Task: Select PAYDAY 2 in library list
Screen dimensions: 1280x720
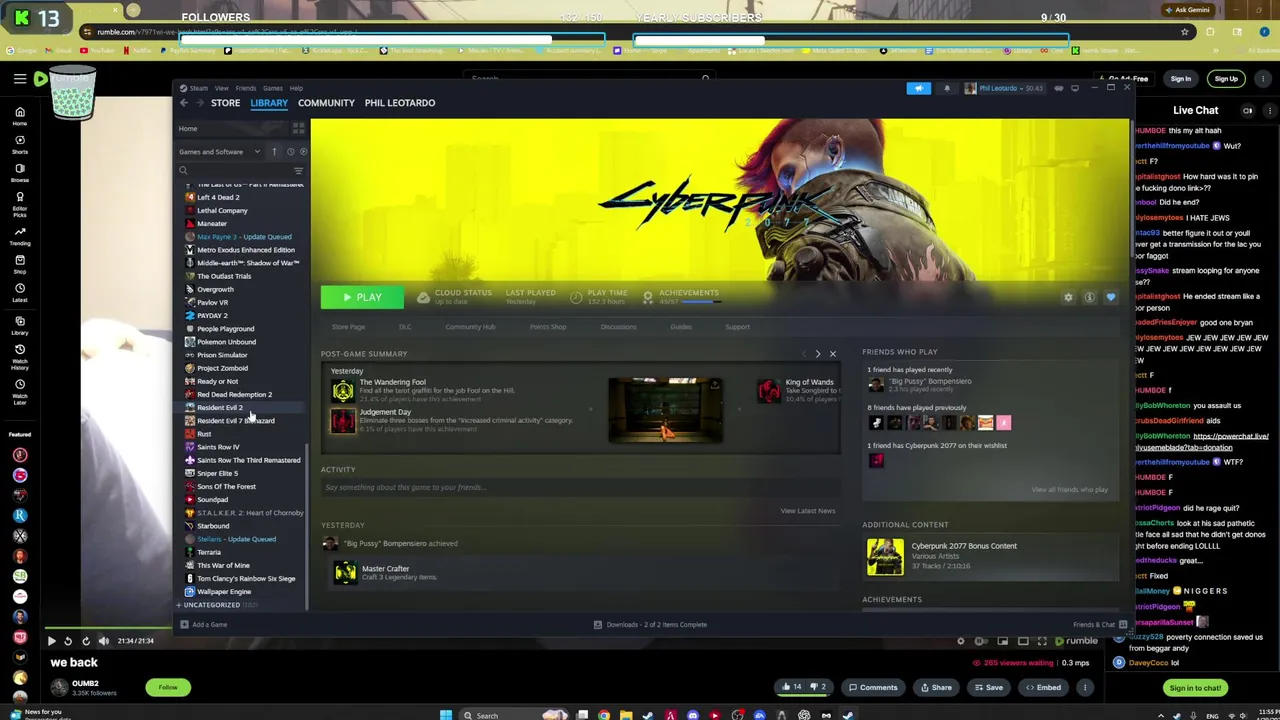Action: tap(212, 315)
